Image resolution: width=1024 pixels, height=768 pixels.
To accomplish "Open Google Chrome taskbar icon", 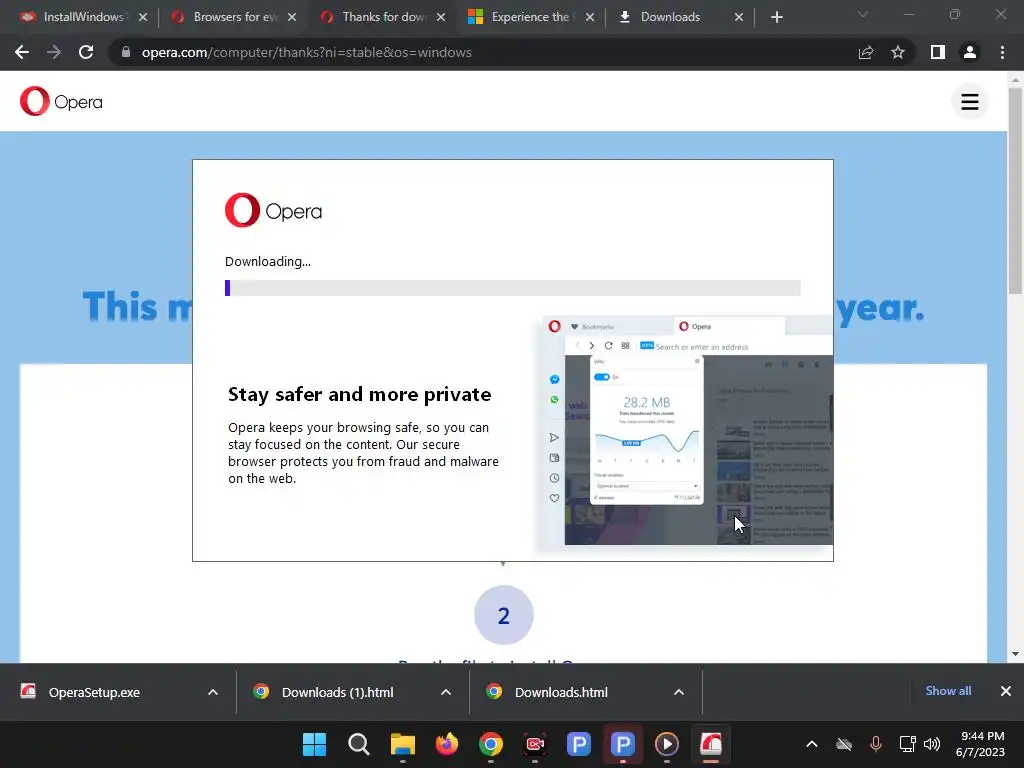I will pos(491,744).
